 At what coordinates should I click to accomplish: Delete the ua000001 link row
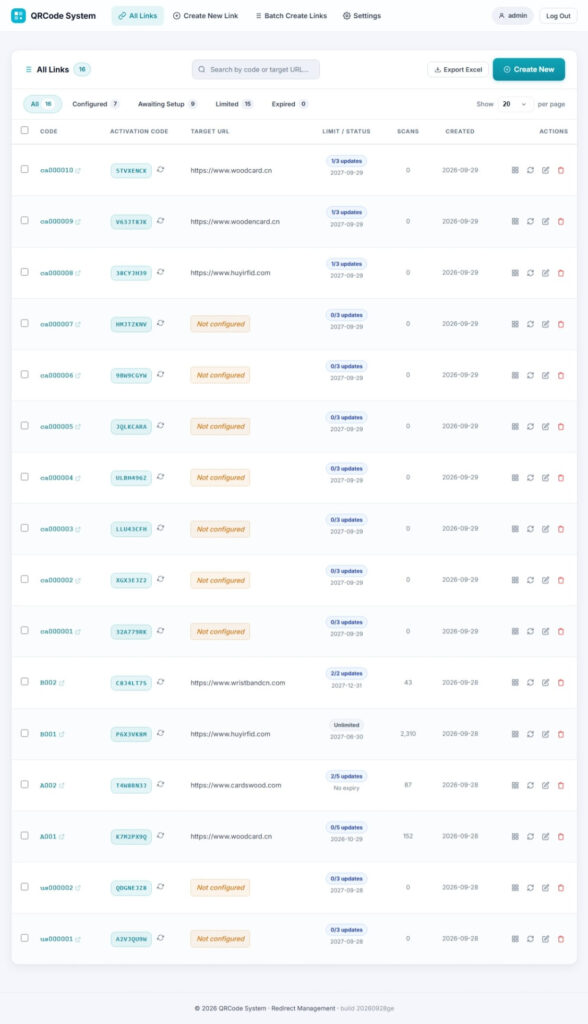click(561, 938)
